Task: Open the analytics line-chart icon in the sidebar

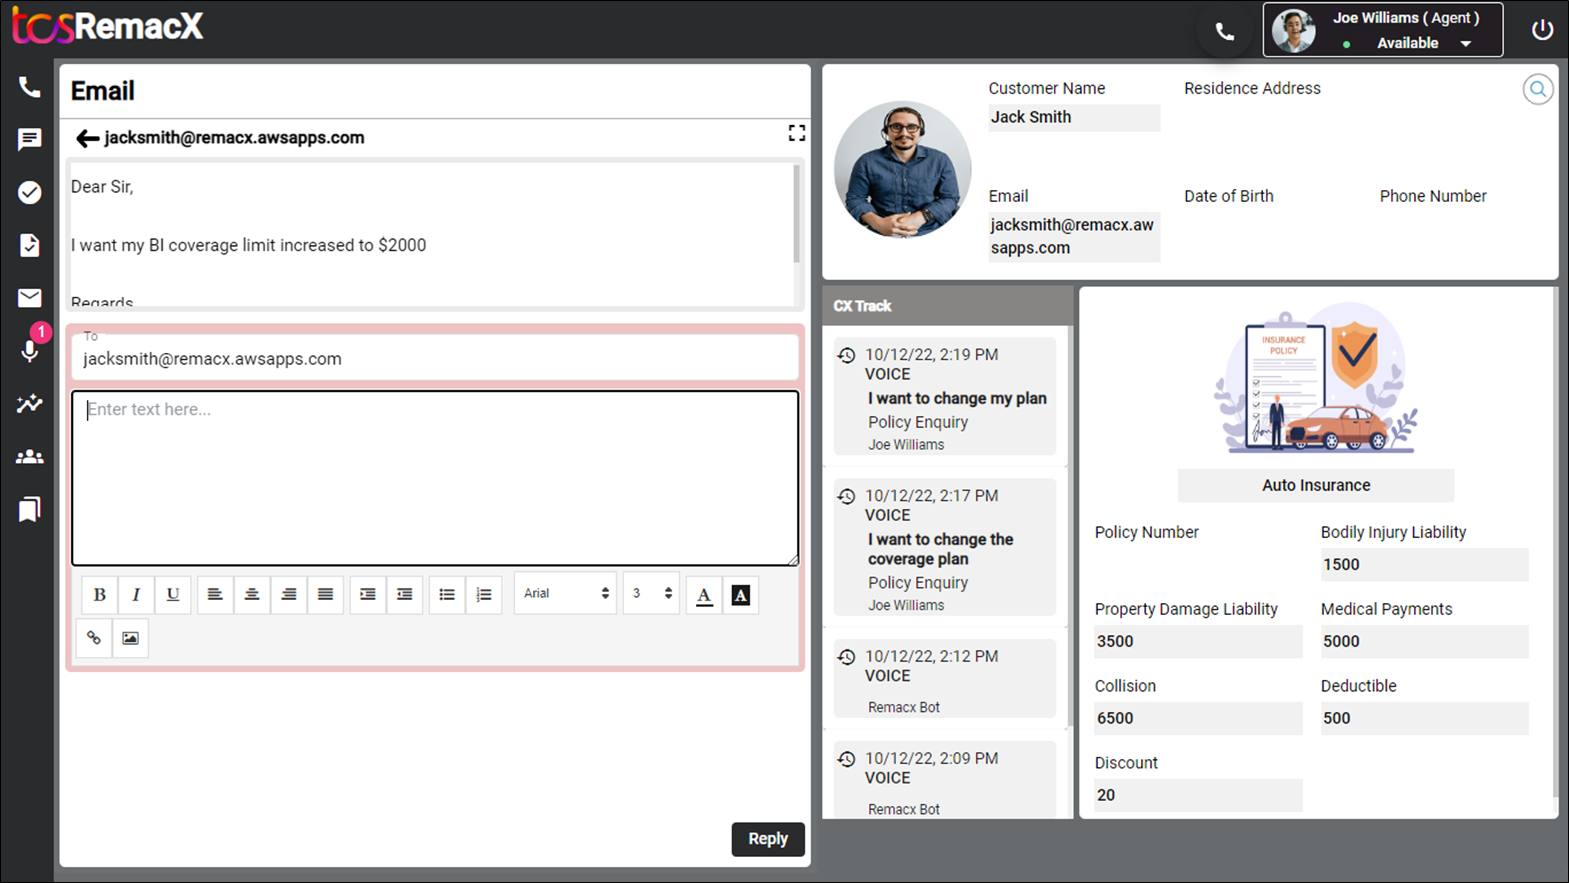Action: (x=29, y=404)
